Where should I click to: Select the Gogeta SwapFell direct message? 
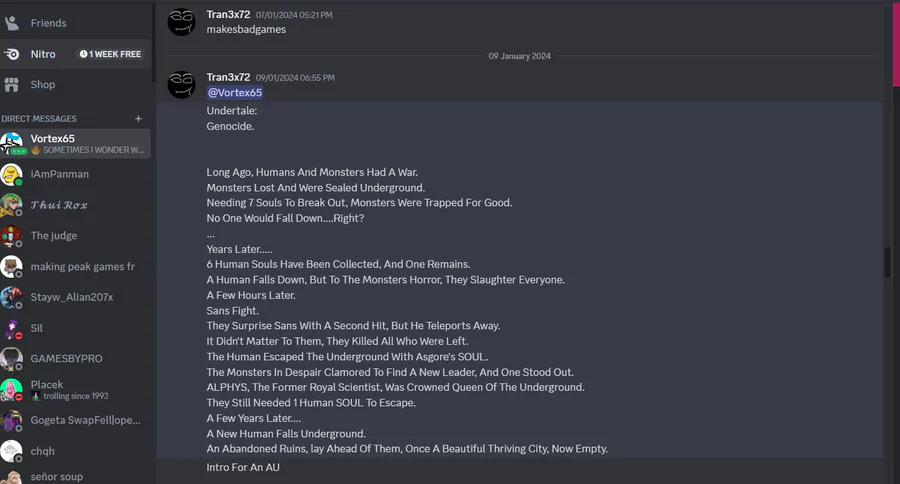(85, 420)
